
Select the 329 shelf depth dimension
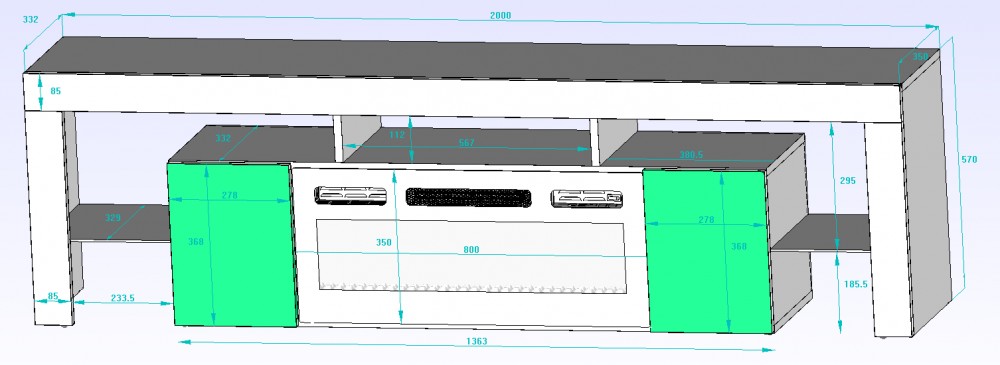113,218
